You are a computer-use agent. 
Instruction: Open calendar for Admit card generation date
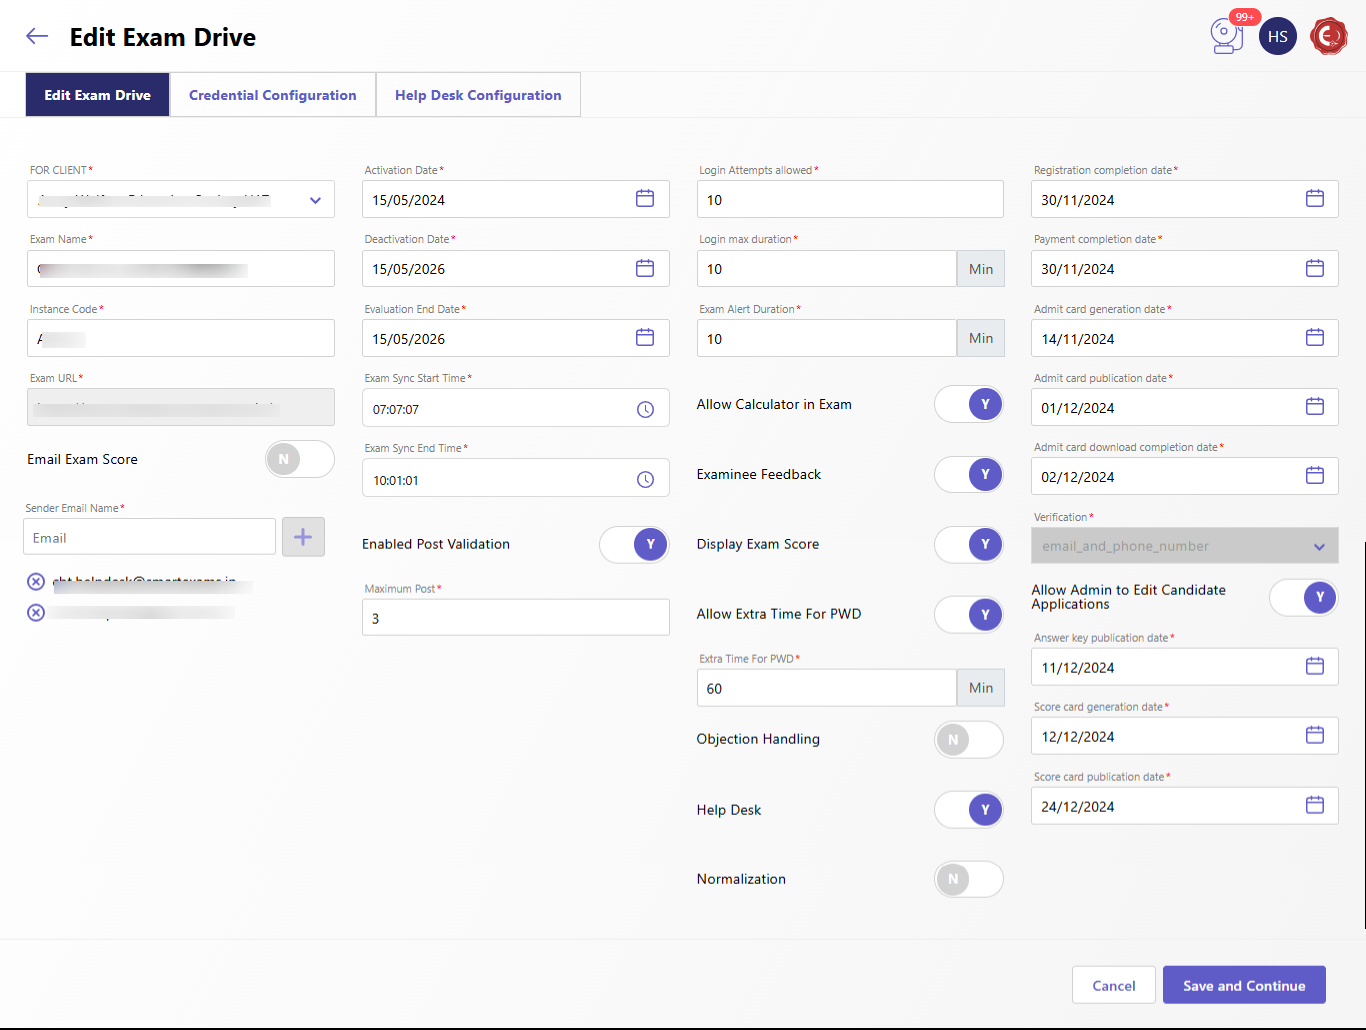1314,338
